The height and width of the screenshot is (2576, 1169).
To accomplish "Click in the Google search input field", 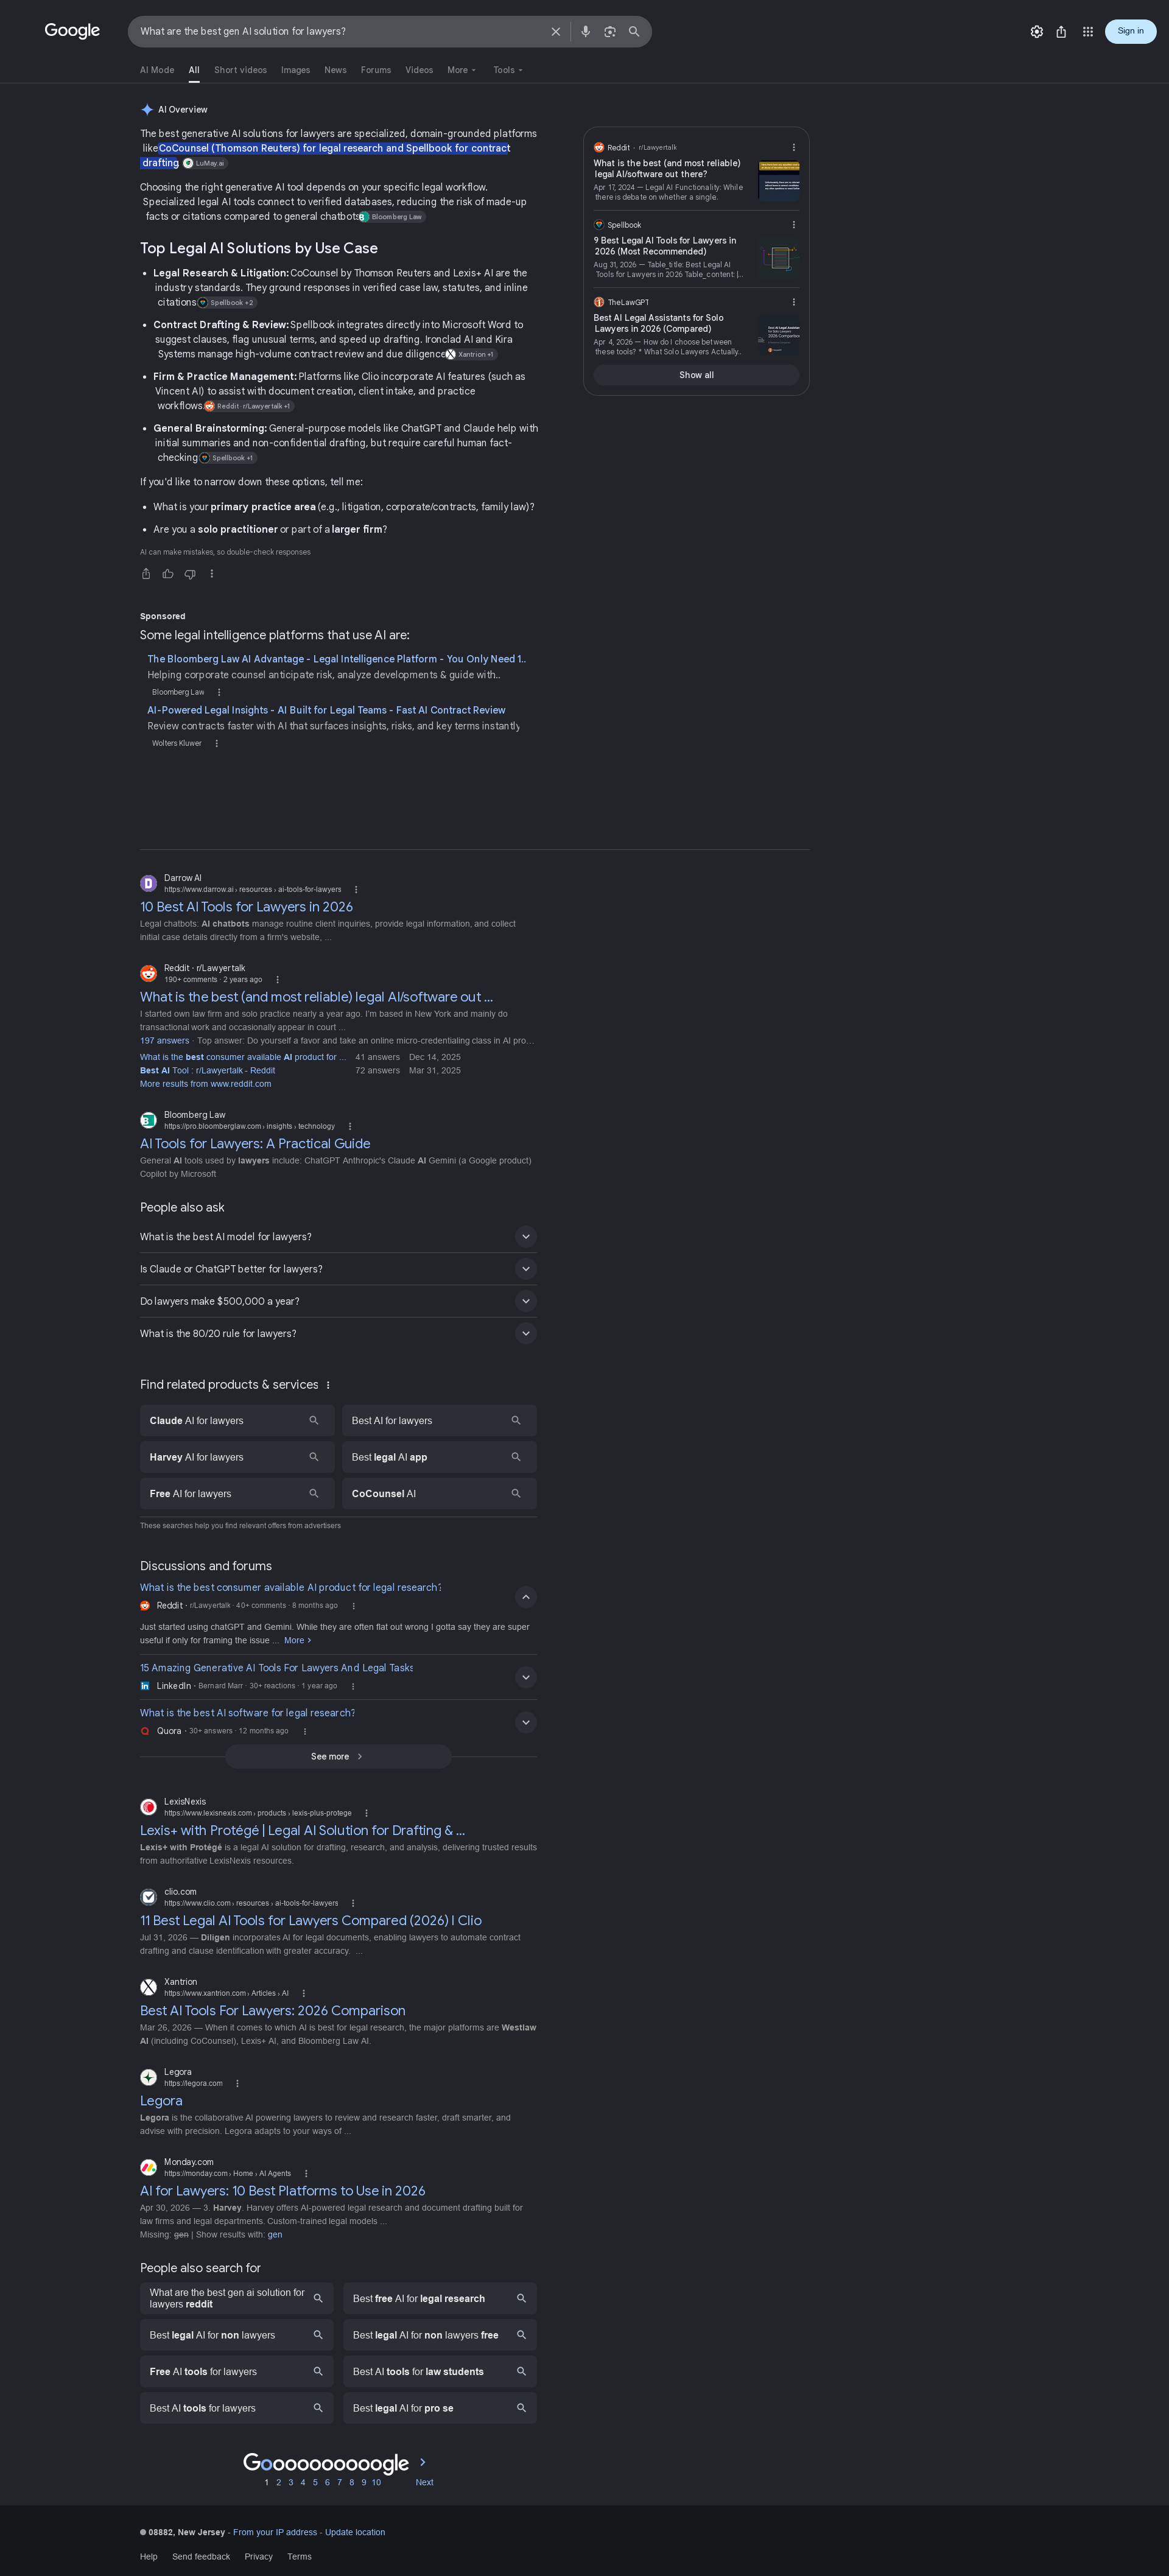I will click(340, 32).
